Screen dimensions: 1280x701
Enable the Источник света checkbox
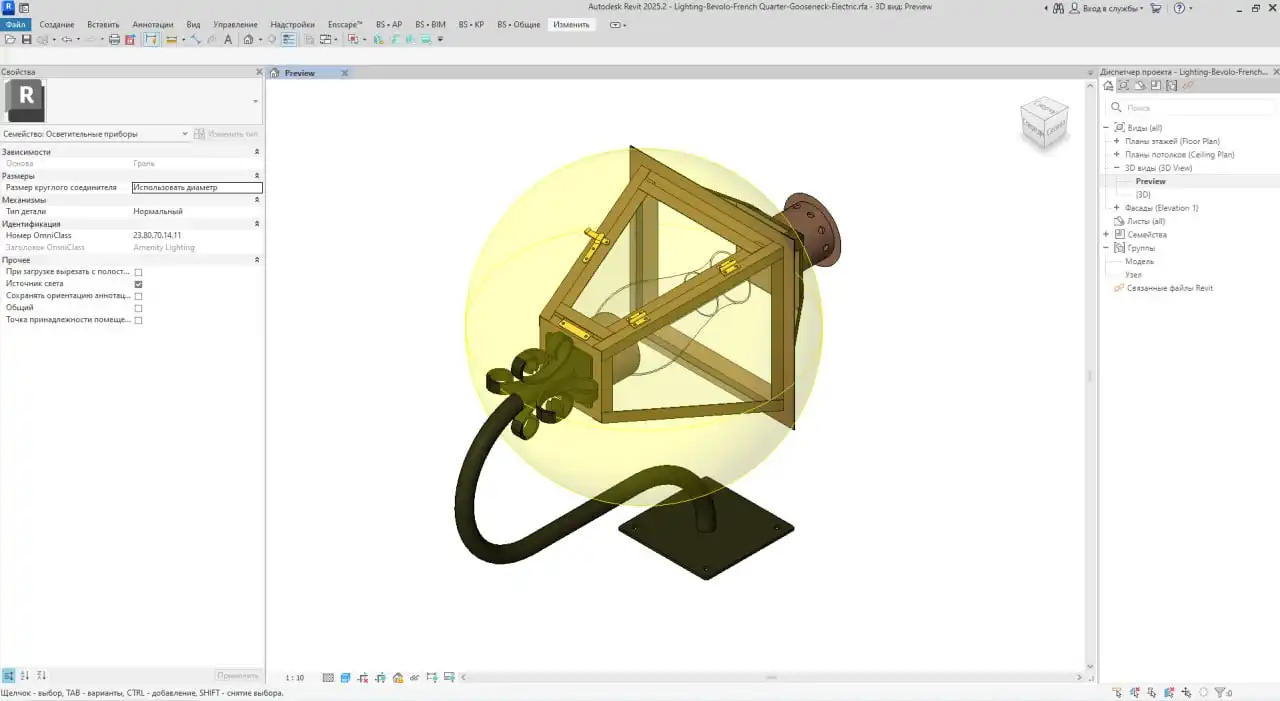point(138,283)
